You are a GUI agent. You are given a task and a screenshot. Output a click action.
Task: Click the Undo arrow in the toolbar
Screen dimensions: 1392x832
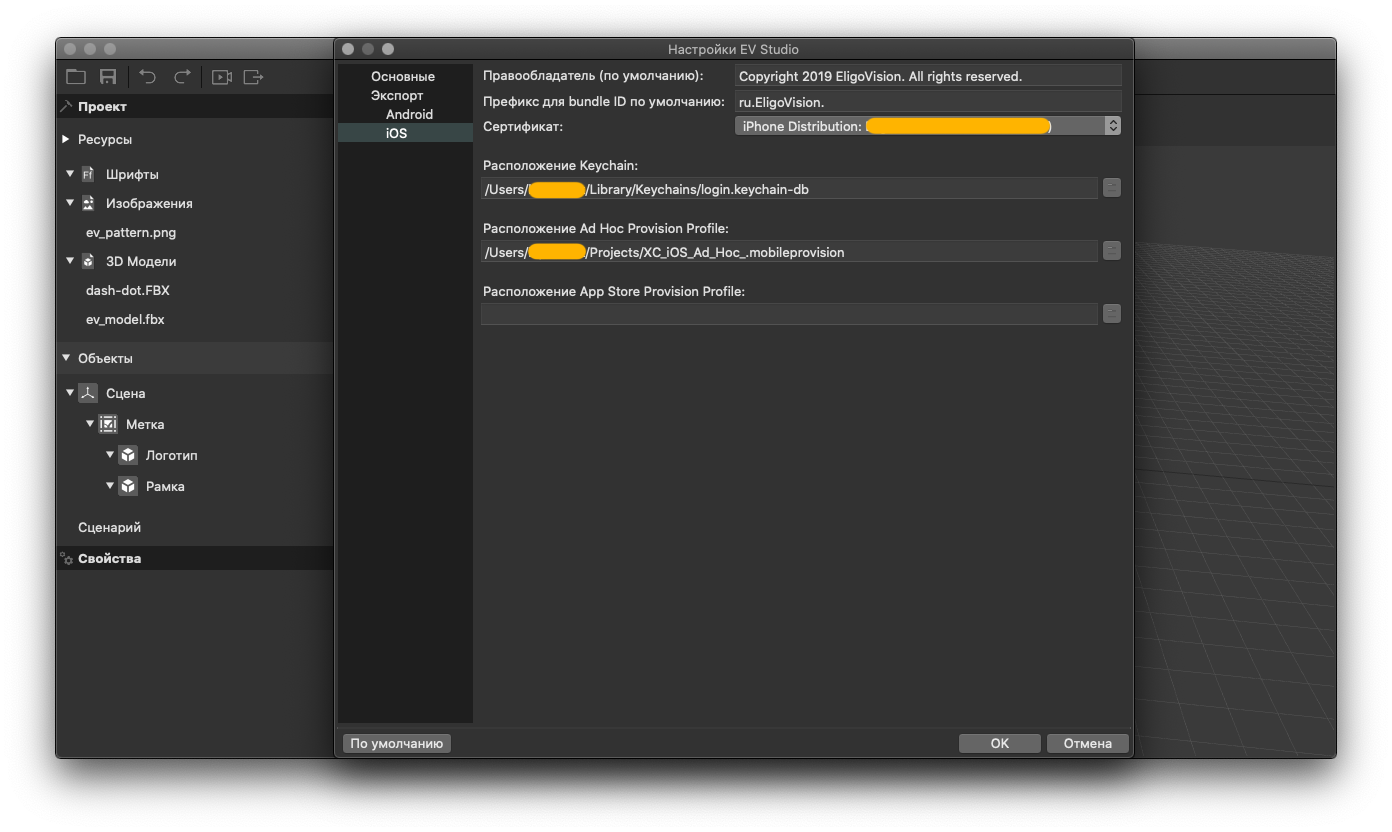tap(146, 76)
